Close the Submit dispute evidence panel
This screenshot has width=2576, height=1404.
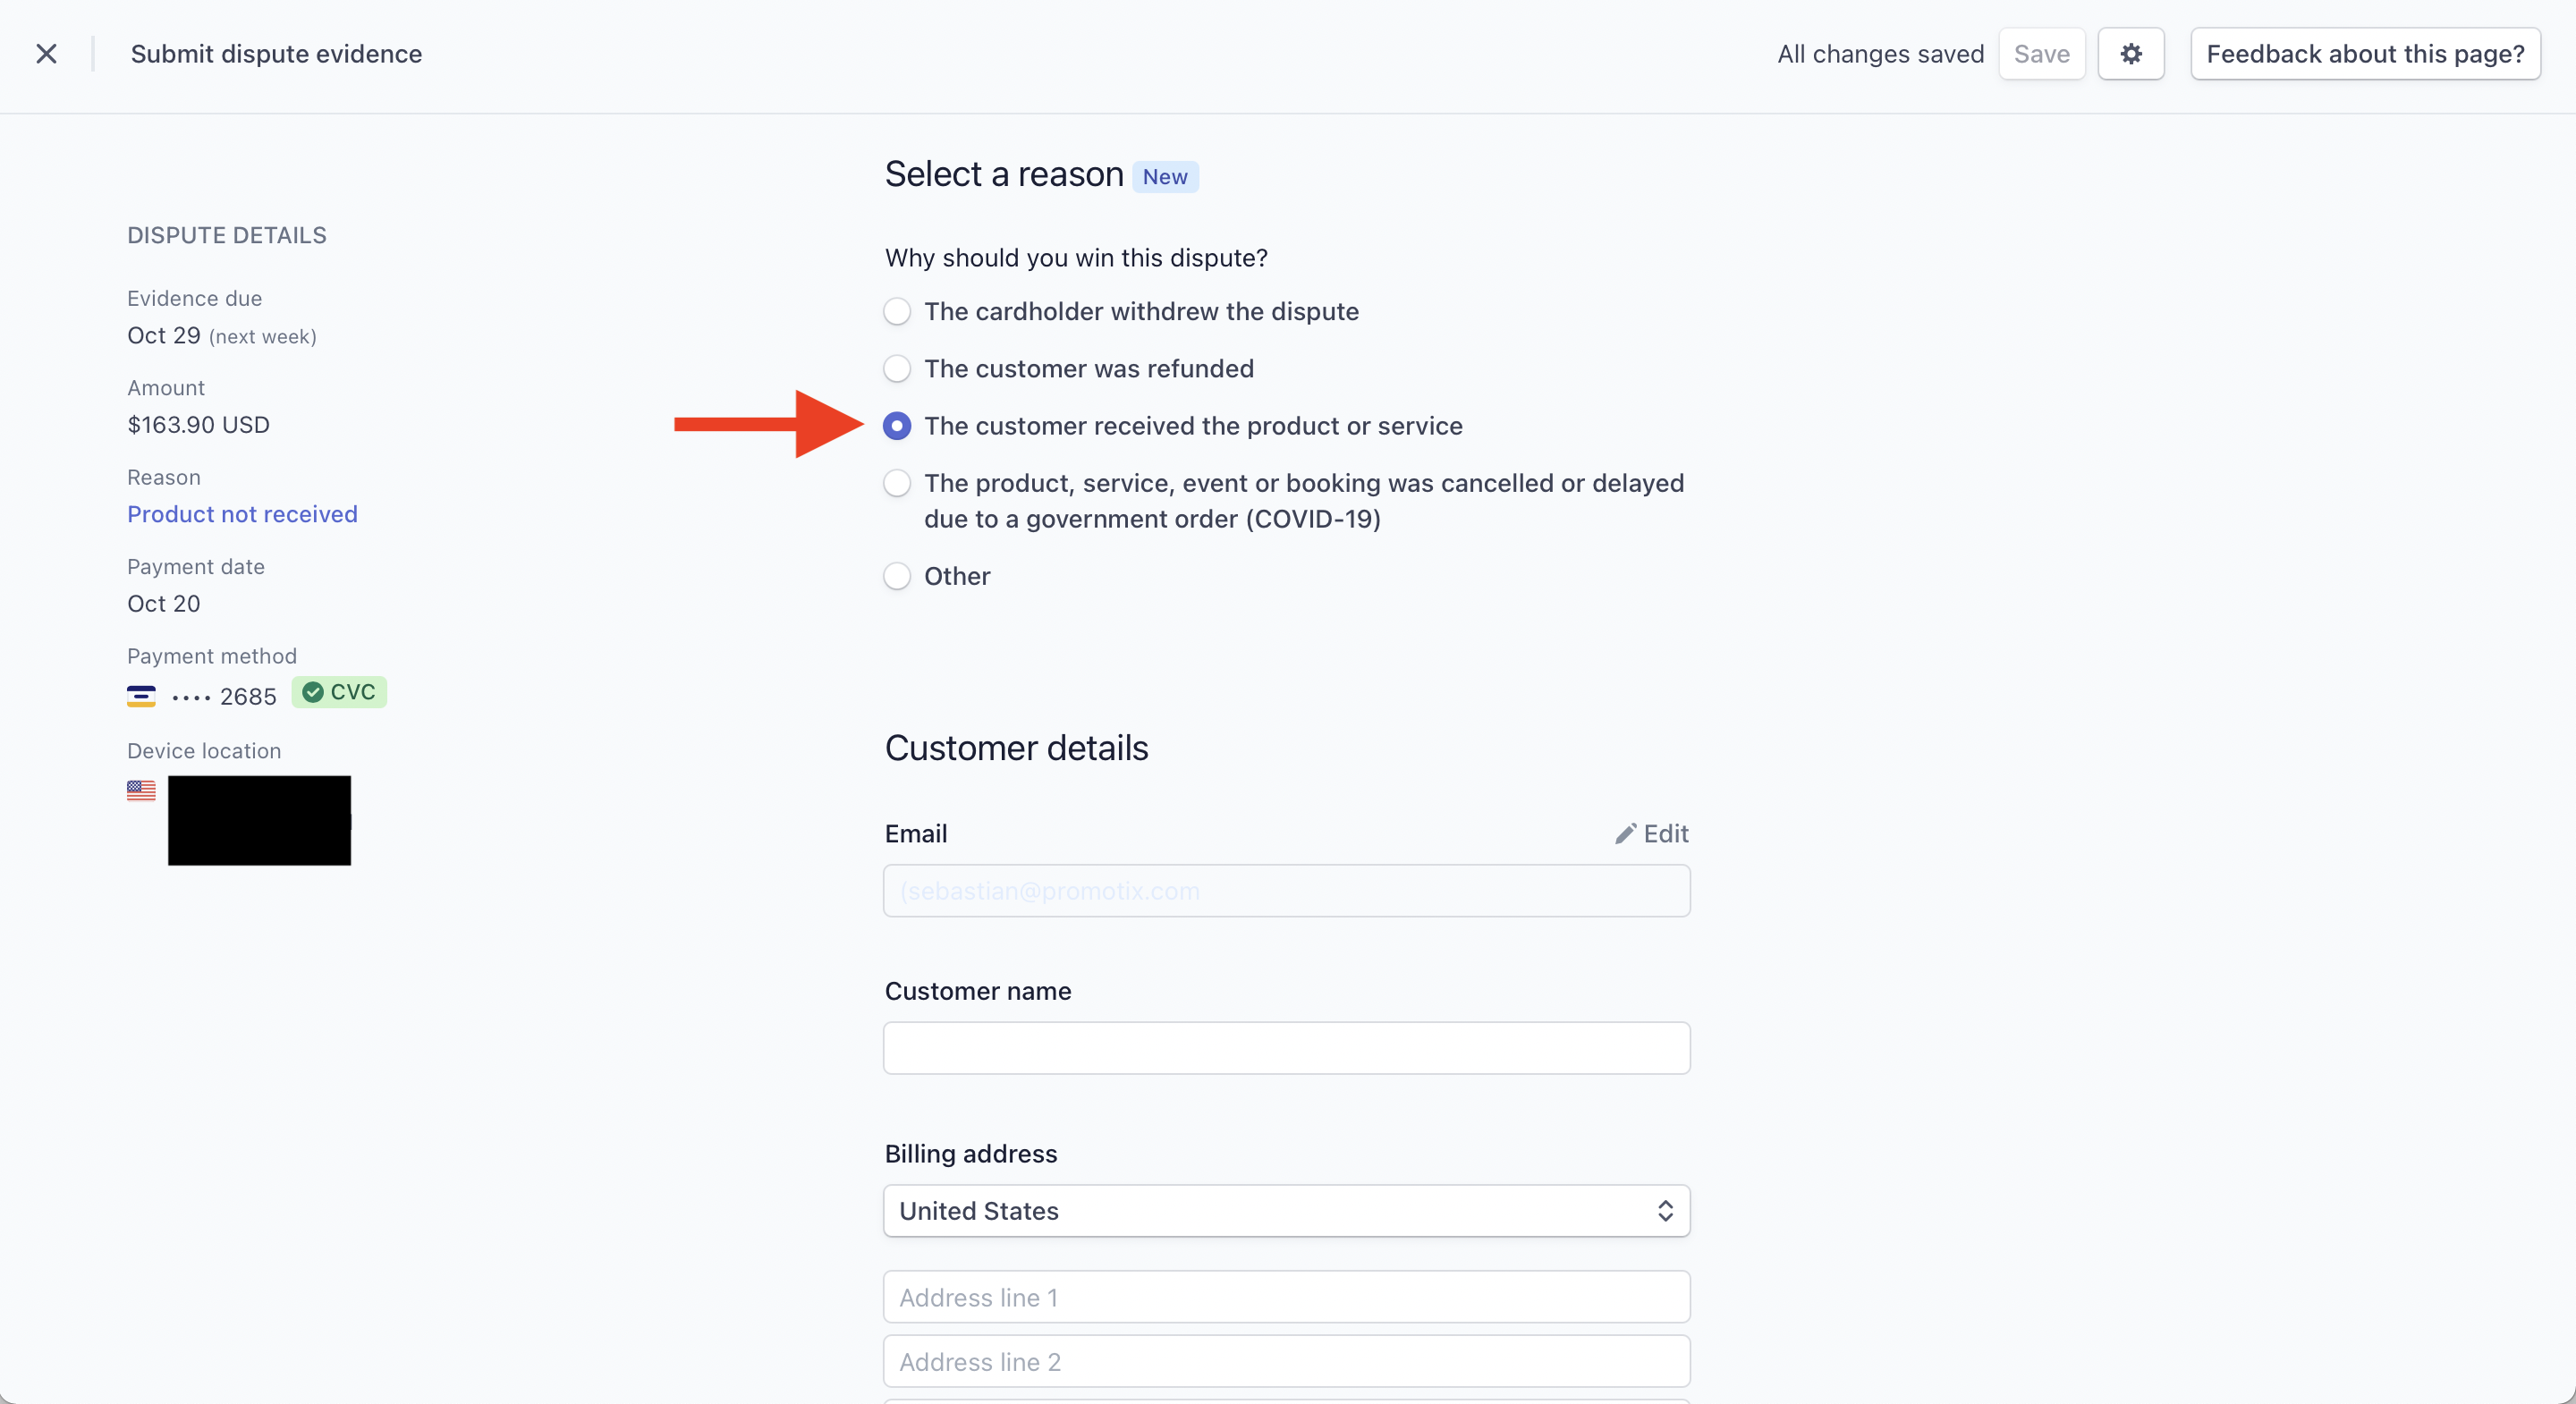[x=47, y=53]
